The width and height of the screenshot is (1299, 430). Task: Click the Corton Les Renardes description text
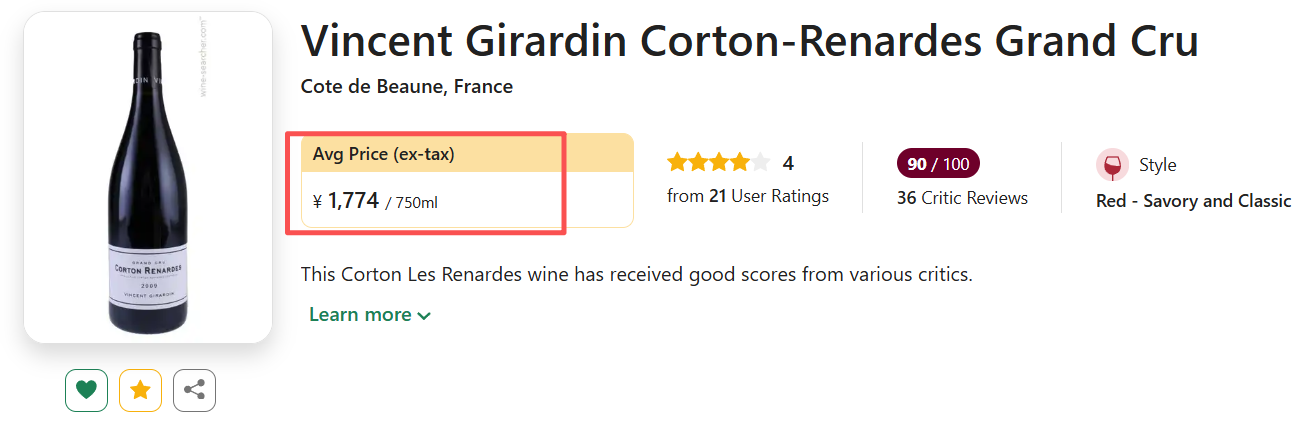coord(636,274)
